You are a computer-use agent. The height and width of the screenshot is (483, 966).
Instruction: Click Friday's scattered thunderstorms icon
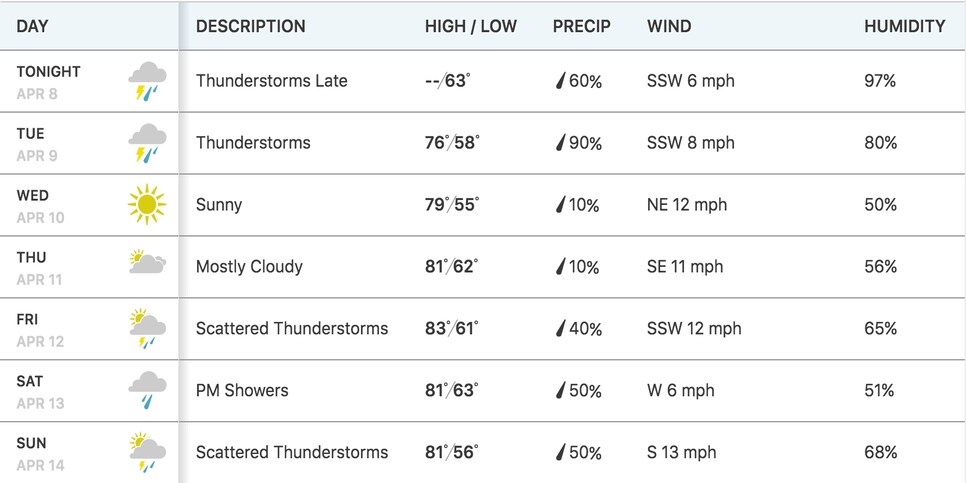click(x=147, y=328)
